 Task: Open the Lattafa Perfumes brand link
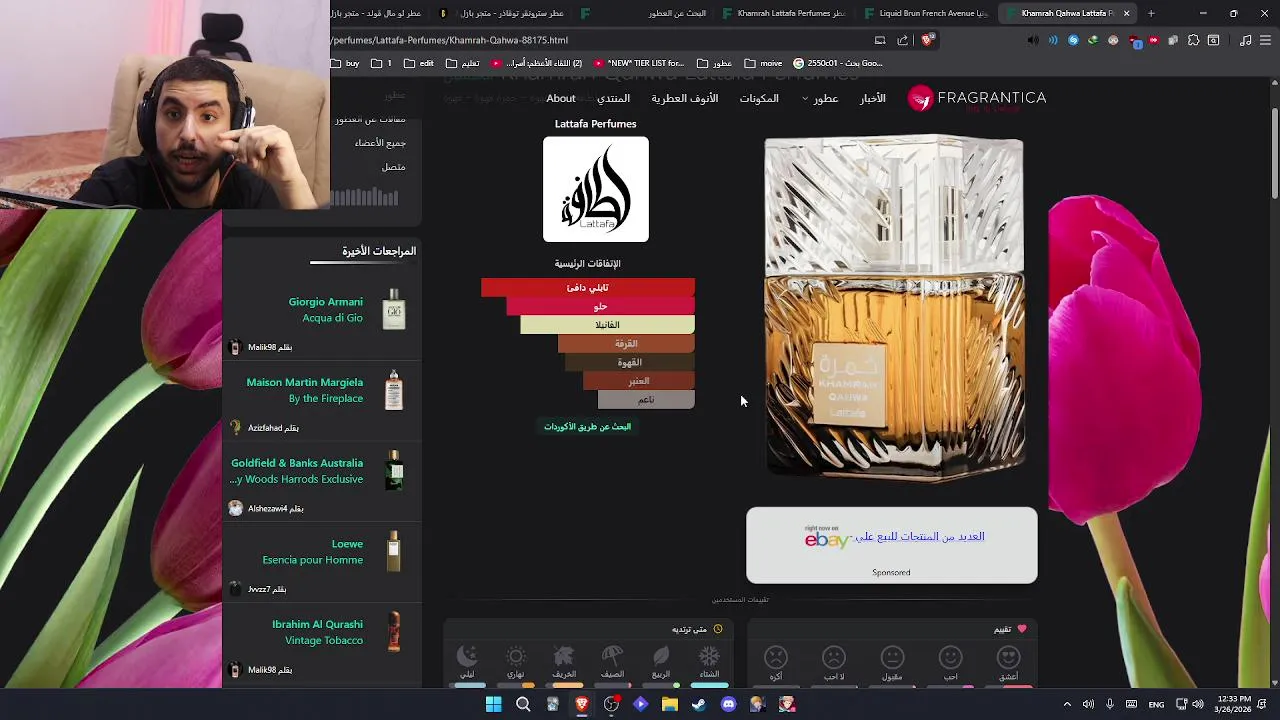click(x=596, y=124)
